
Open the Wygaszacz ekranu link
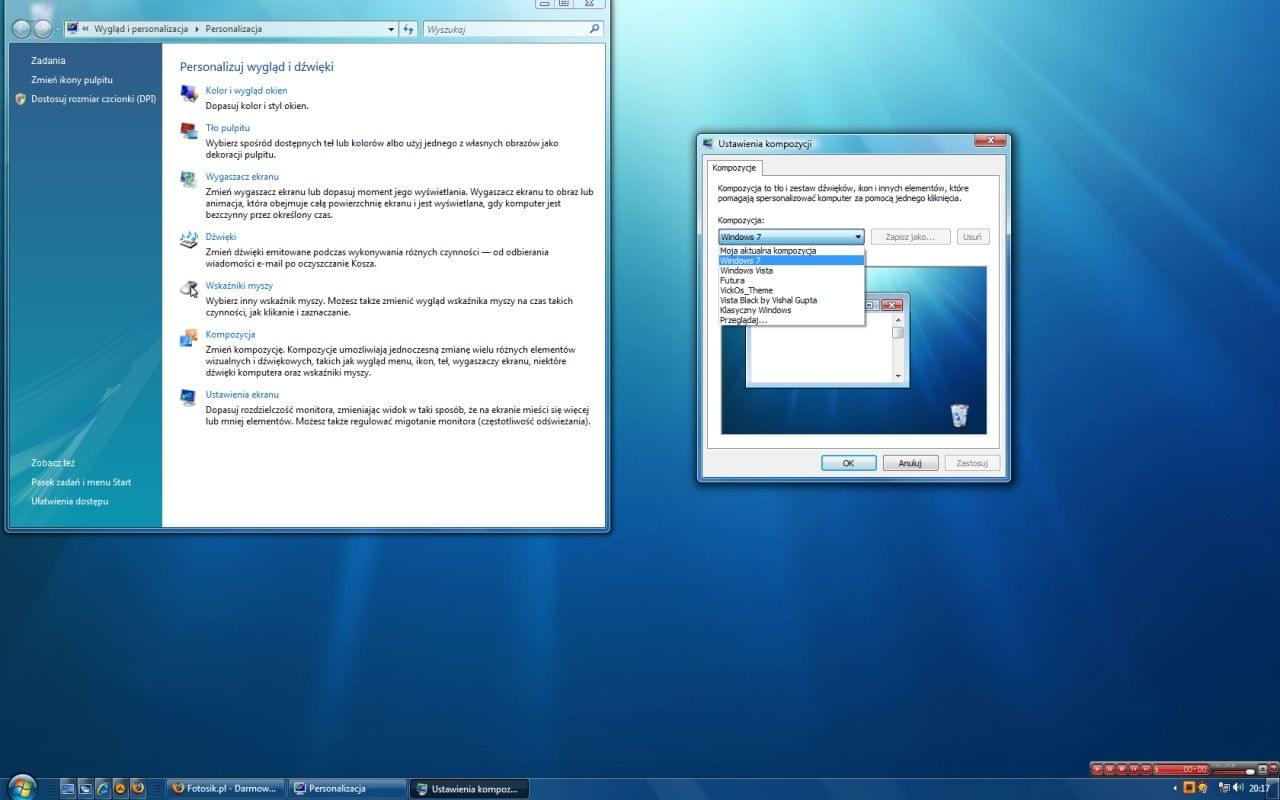242,177
